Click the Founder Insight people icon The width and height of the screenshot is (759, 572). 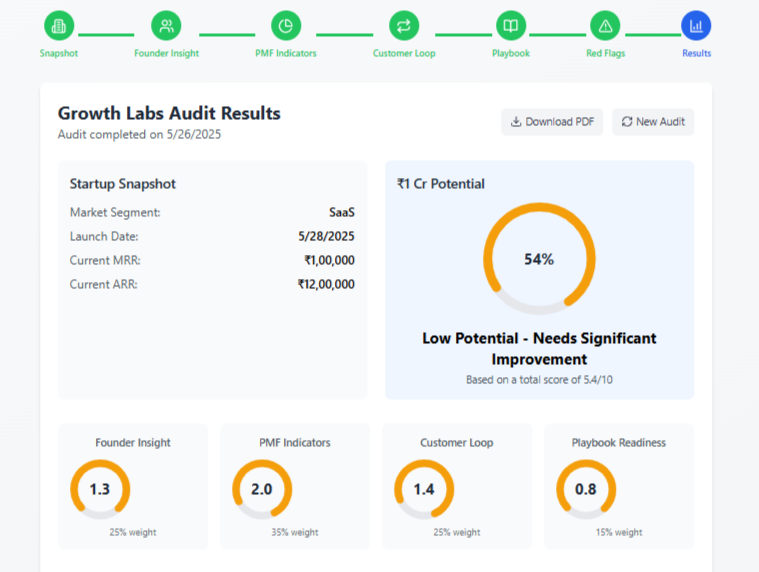[166, 26]
